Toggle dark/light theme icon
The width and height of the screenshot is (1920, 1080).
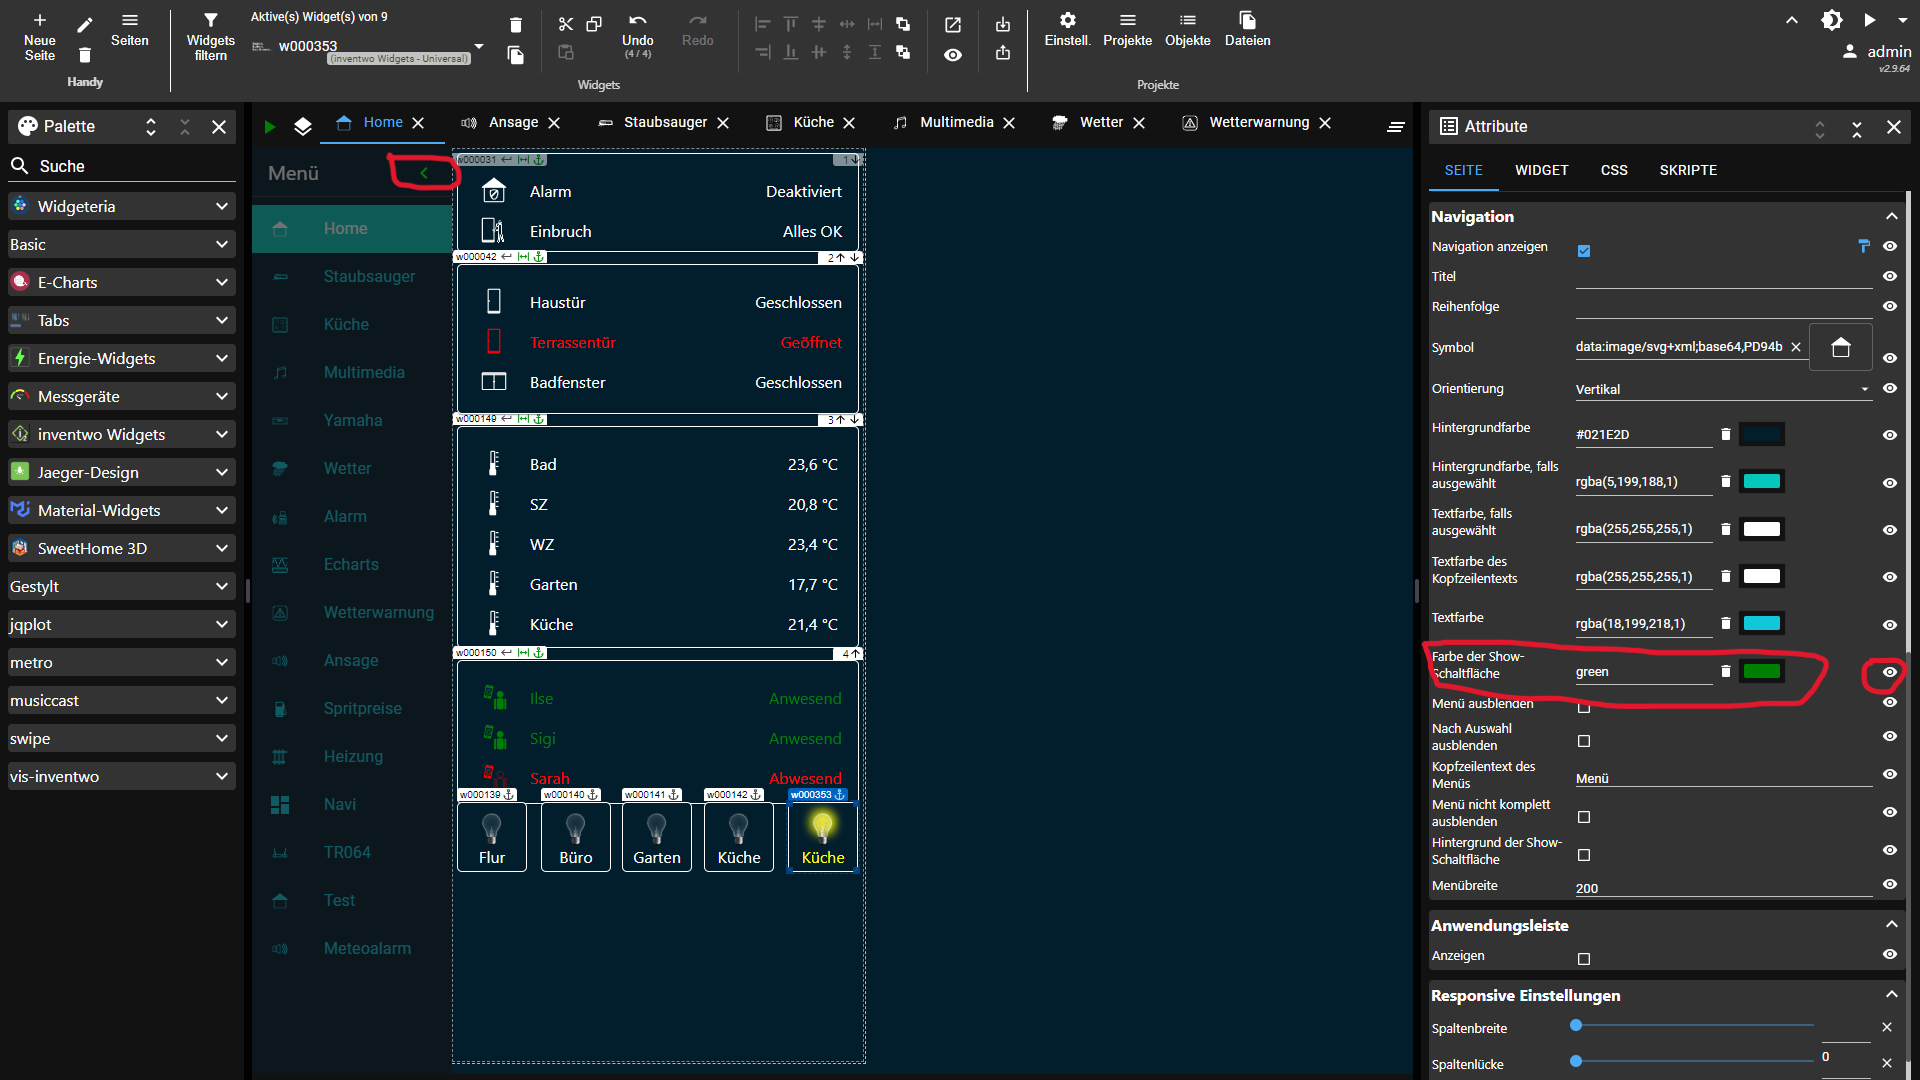(1831, 20)
